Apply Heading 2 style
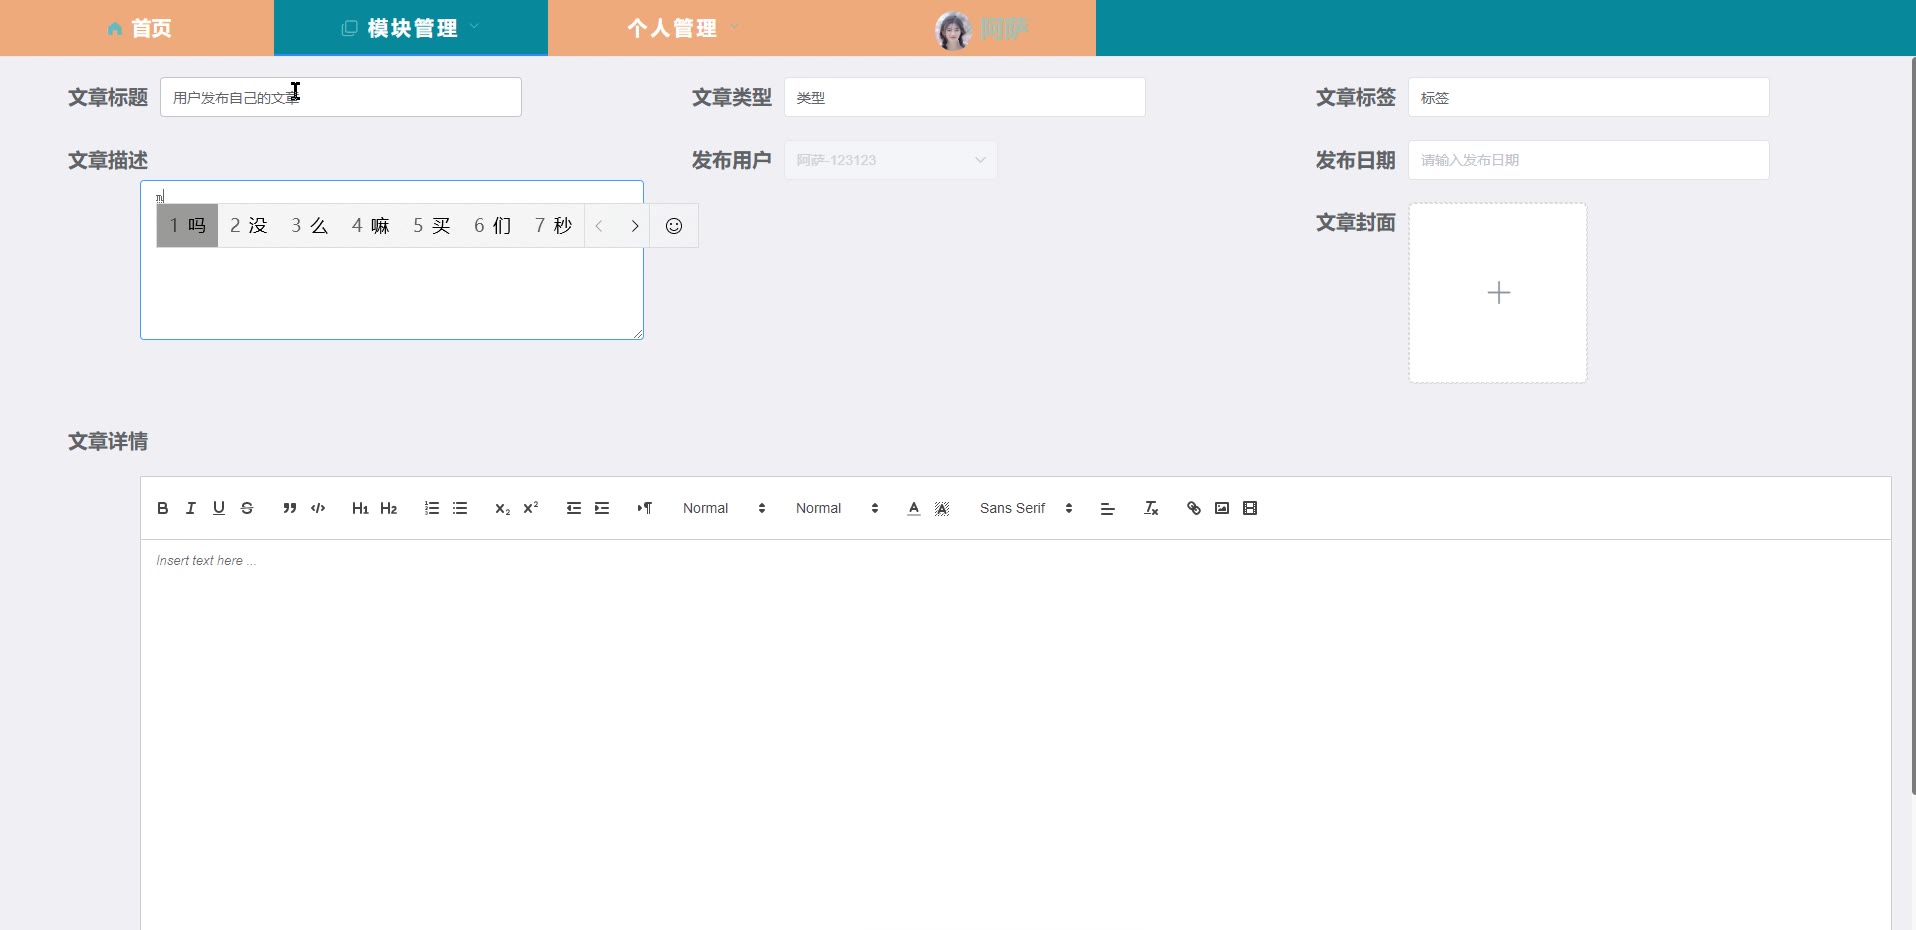Viewport: 1916px width, 930px height. 389,508
